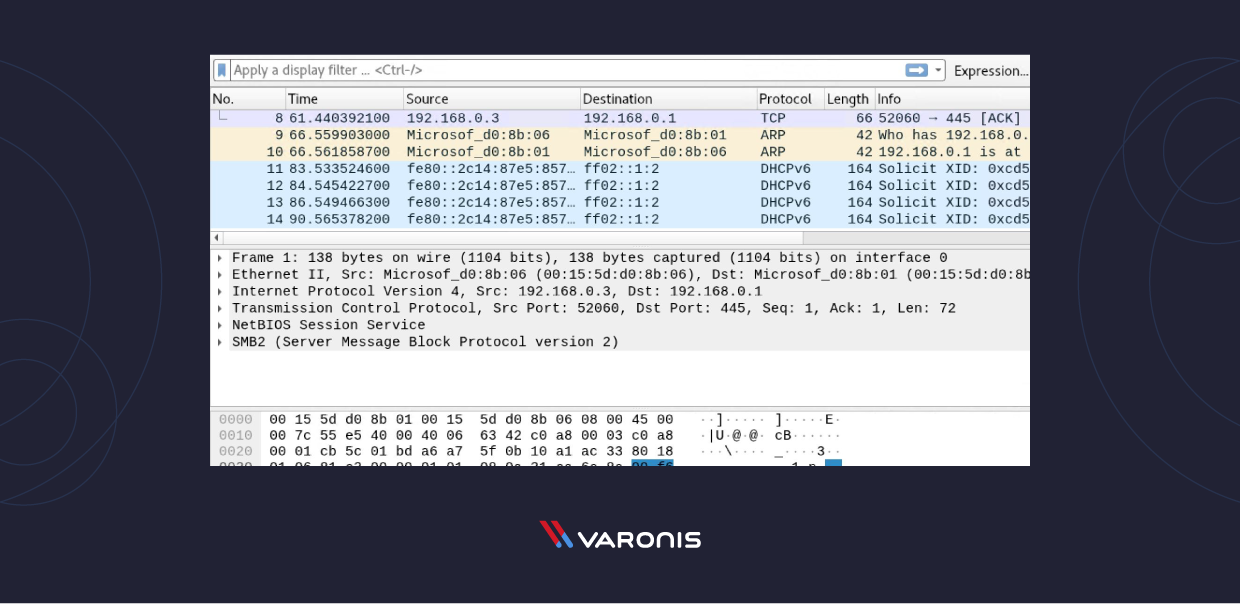Expand the Frame 1 details

pos(219,257)
